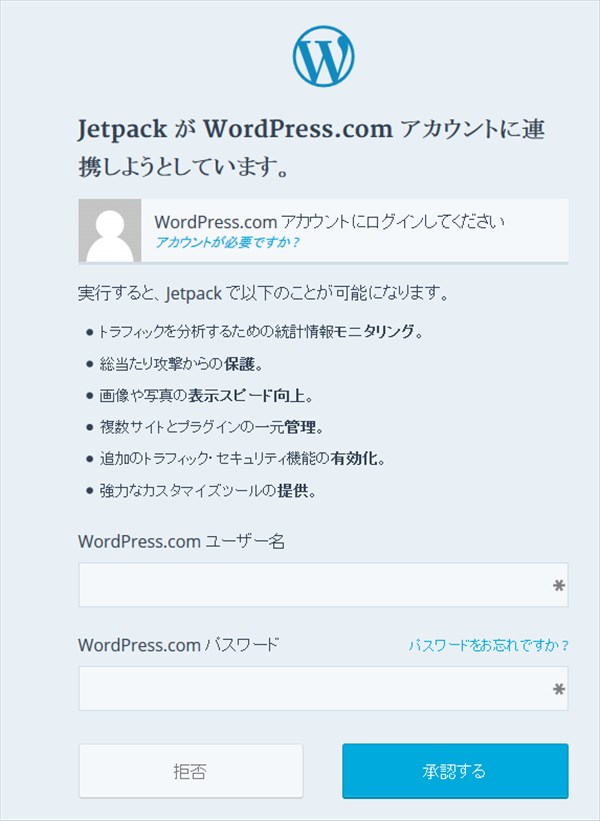Click the asterisk icon in password field
This screenshot has height=821, width=600.
[559, 689]
